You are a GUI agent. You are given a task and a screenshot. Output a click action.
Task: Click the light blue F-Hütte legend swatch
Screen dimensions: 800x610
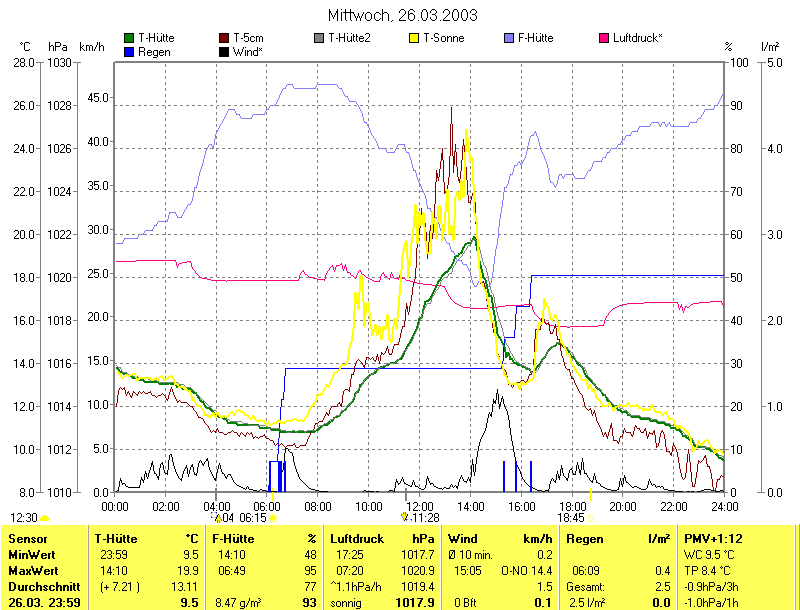pyautogui.click(x=511, y=38)
